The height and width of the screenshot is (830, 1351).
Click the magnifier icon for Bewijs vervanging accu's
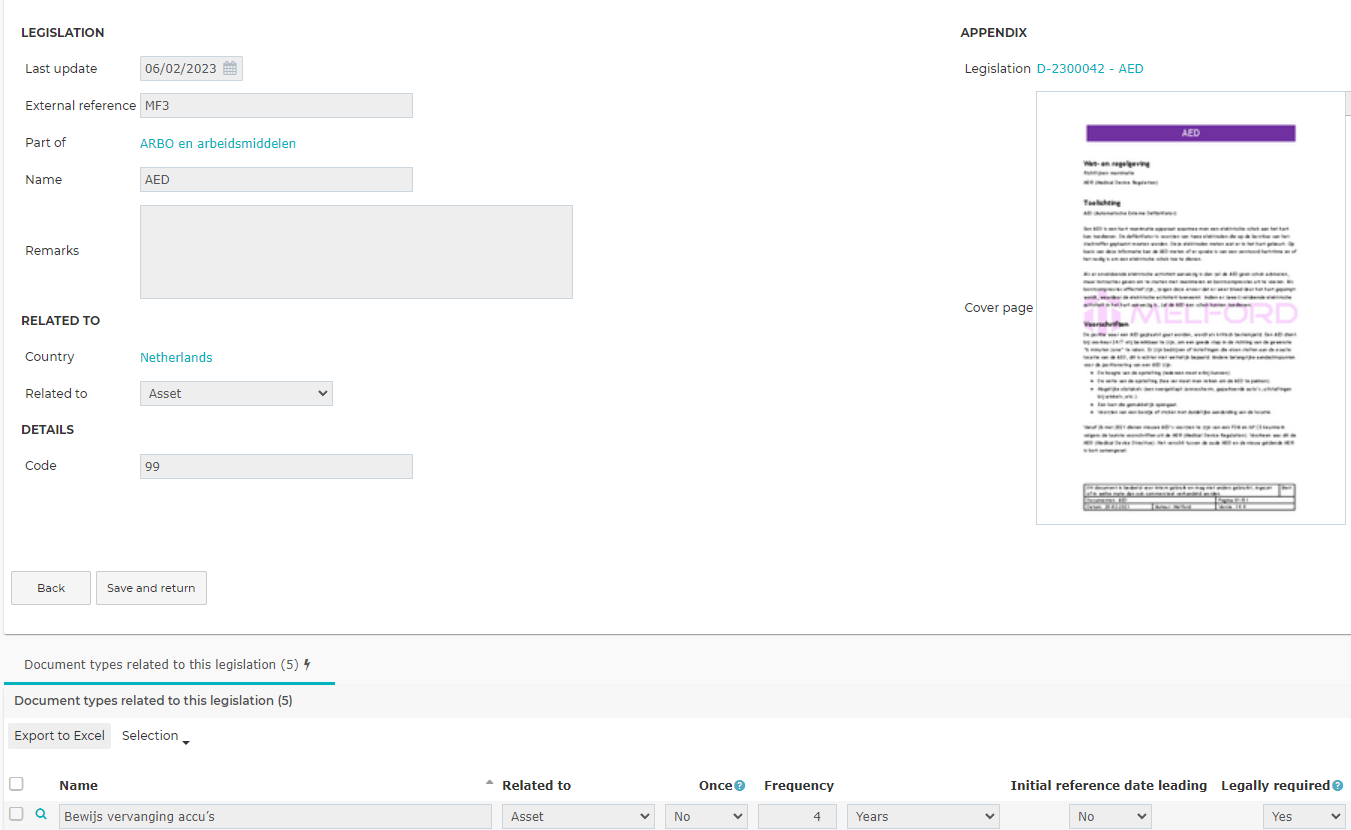click(41, 815)
